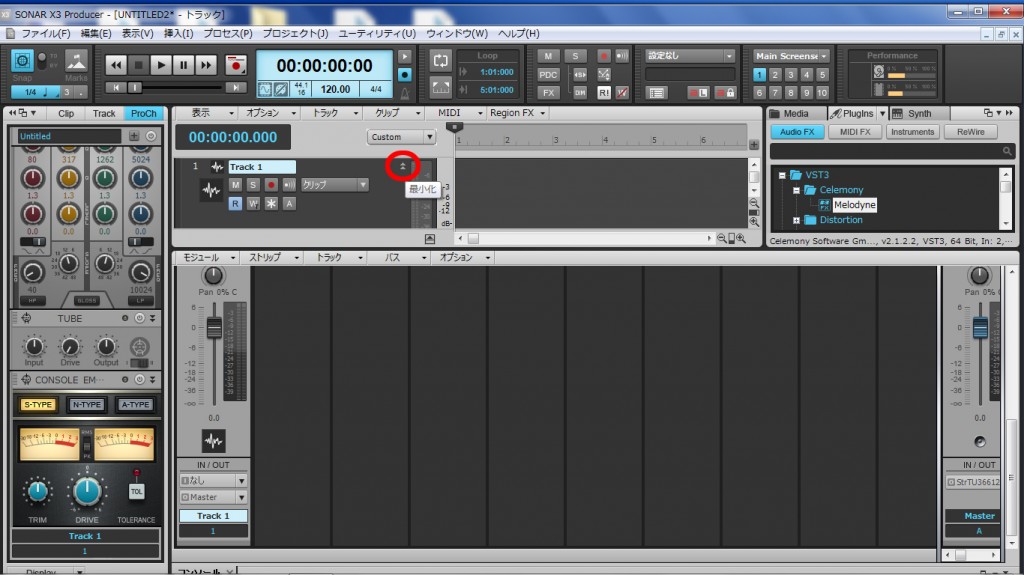The width and height of the screenshot is (1024, 575).
Task: Click the Master bus volume fader
Action: [980, 327]
